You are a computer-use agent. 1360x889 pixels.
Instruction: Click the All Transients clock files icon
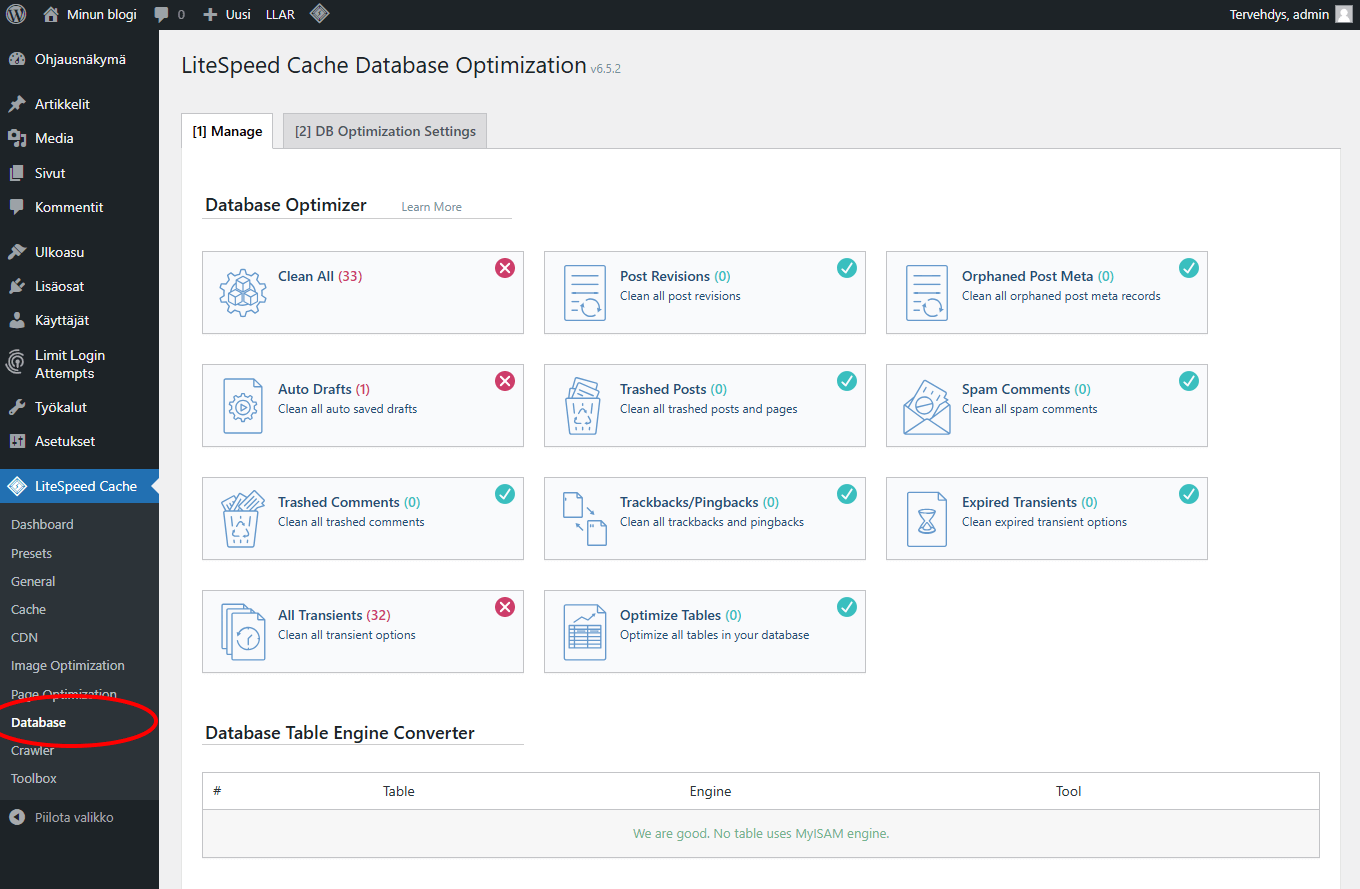pyautogui.click(x=243, y=632)
